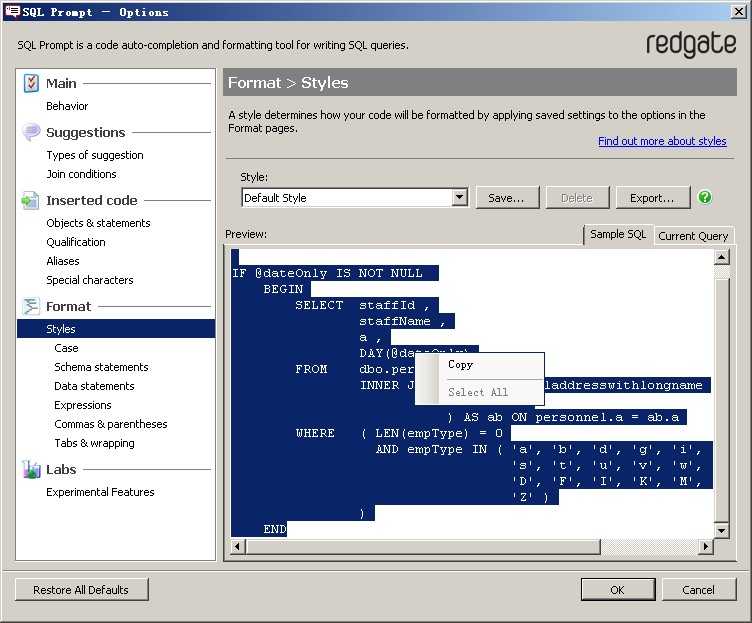This screenshot has width=752, height=623.
Task: Open Data statements page
Action: tap(94, 386)
